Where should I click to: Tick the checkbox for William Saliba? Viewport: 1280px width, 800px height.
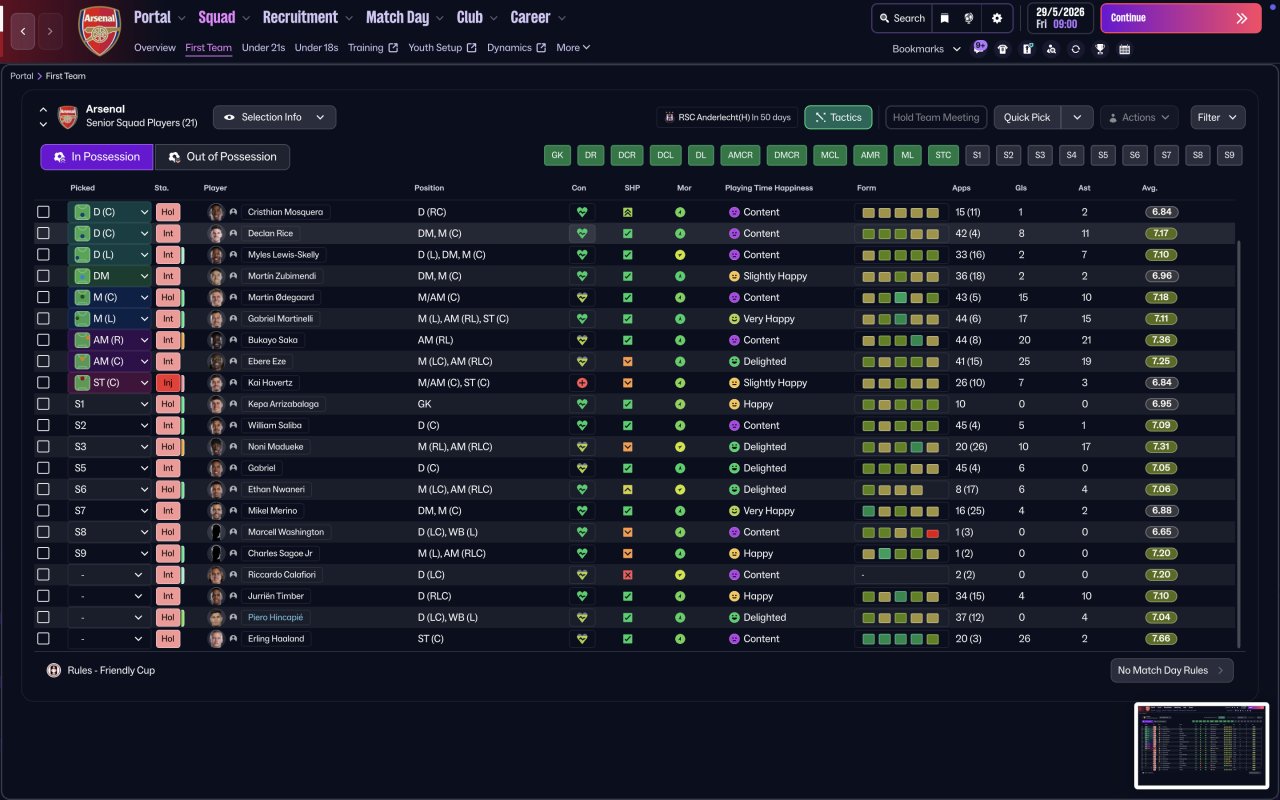click(43, 425)
